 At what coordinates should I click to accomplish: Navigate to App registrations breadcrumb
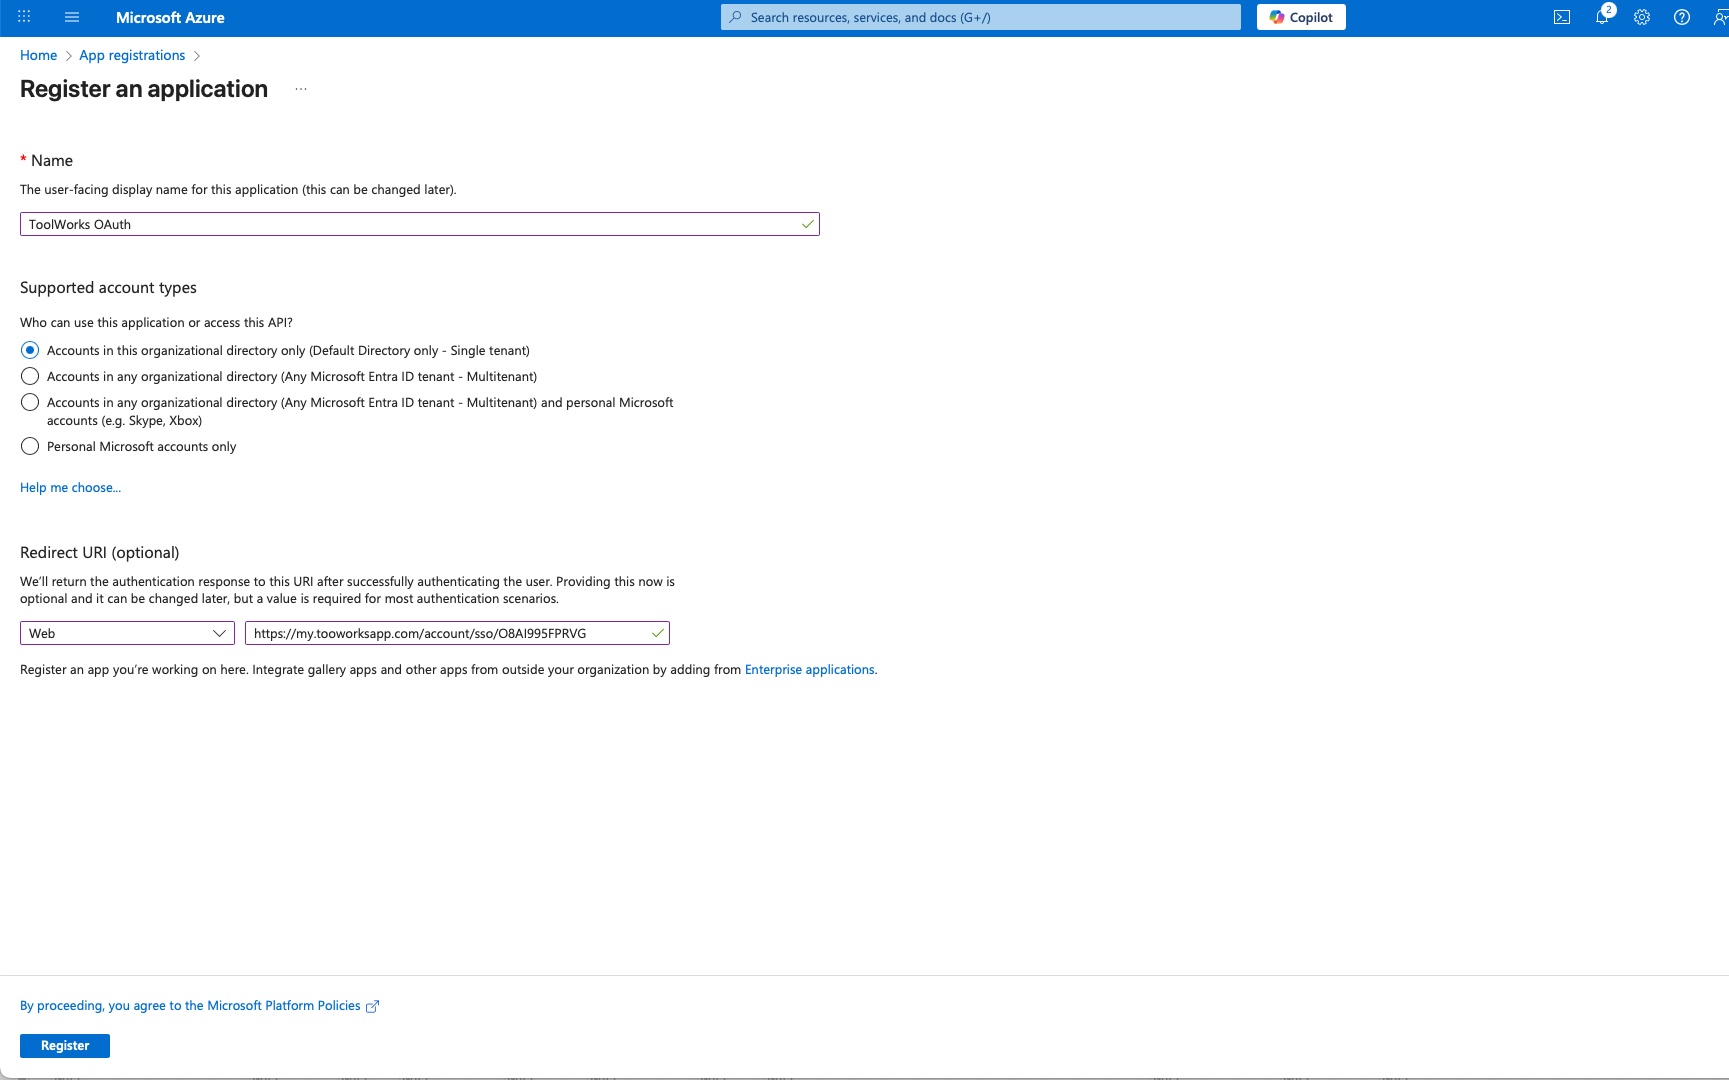[131, 55]
